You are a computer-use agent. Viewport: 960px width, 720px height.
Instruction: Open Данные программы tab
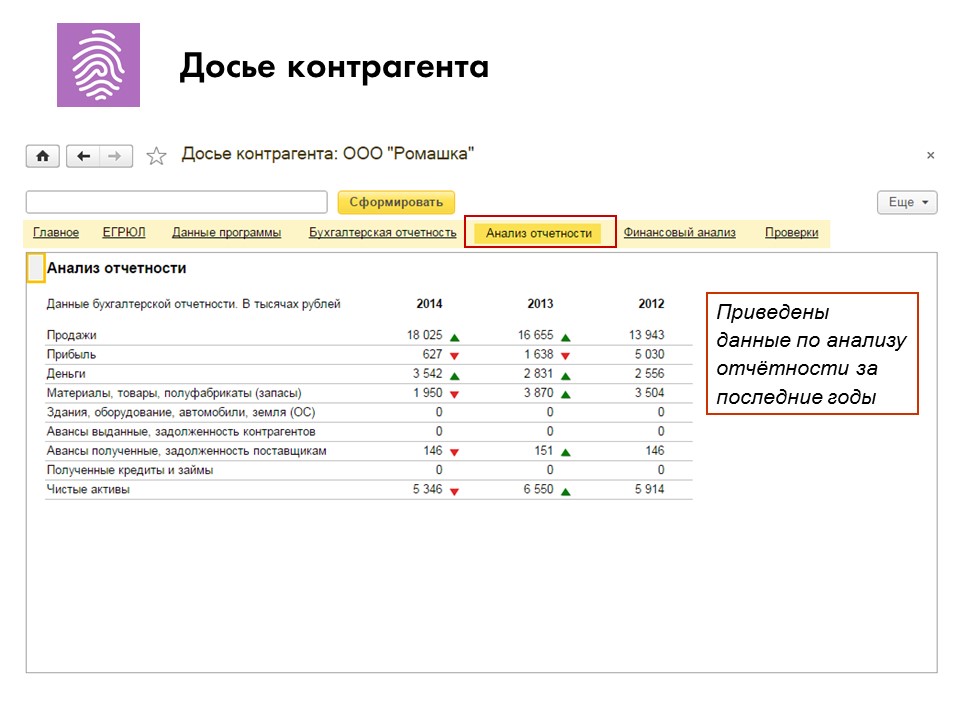[227, 233]
